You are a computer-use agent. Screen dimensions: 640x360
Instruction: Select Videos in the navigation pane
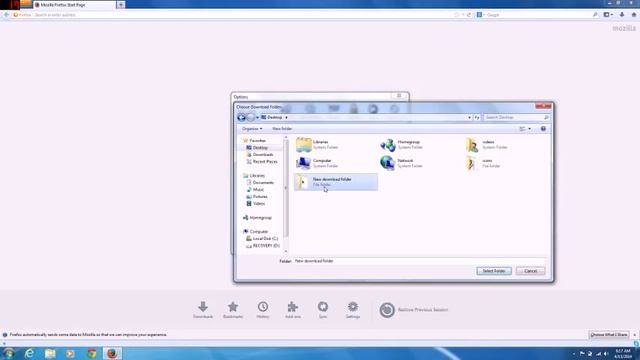[256, 203]
